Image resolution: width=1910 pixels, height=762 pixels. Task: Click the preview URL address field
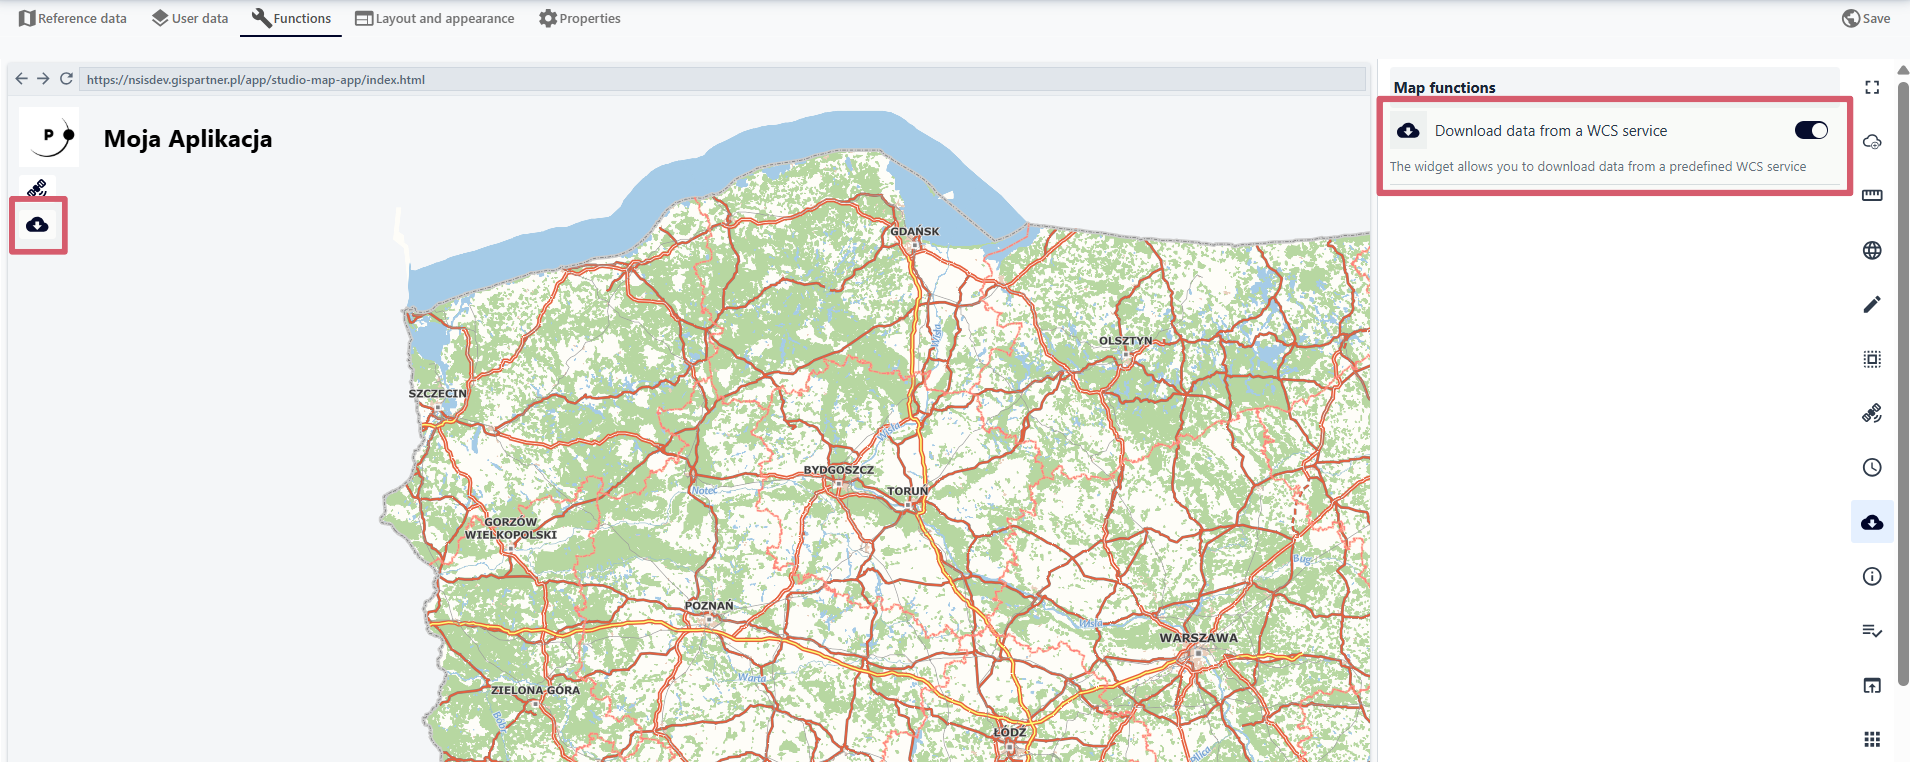tap(720, 80)
